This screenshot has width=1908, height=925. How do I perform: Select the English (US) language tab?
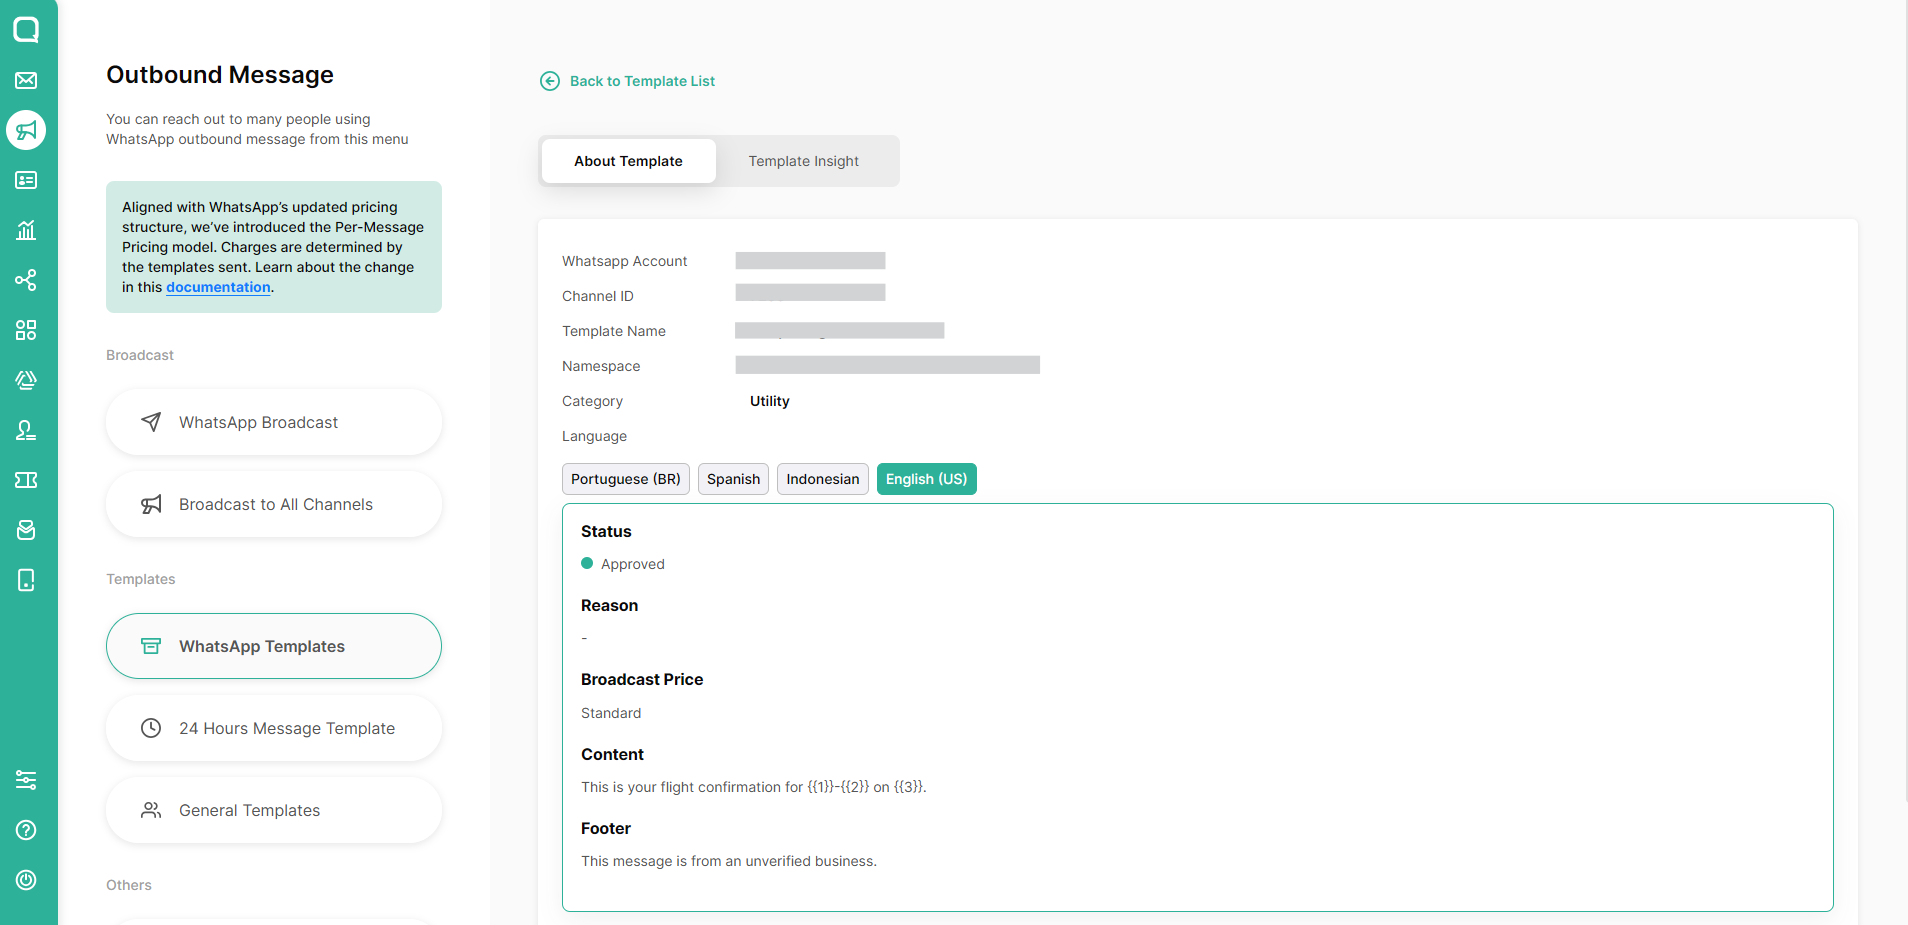click(x=927, y=479)
